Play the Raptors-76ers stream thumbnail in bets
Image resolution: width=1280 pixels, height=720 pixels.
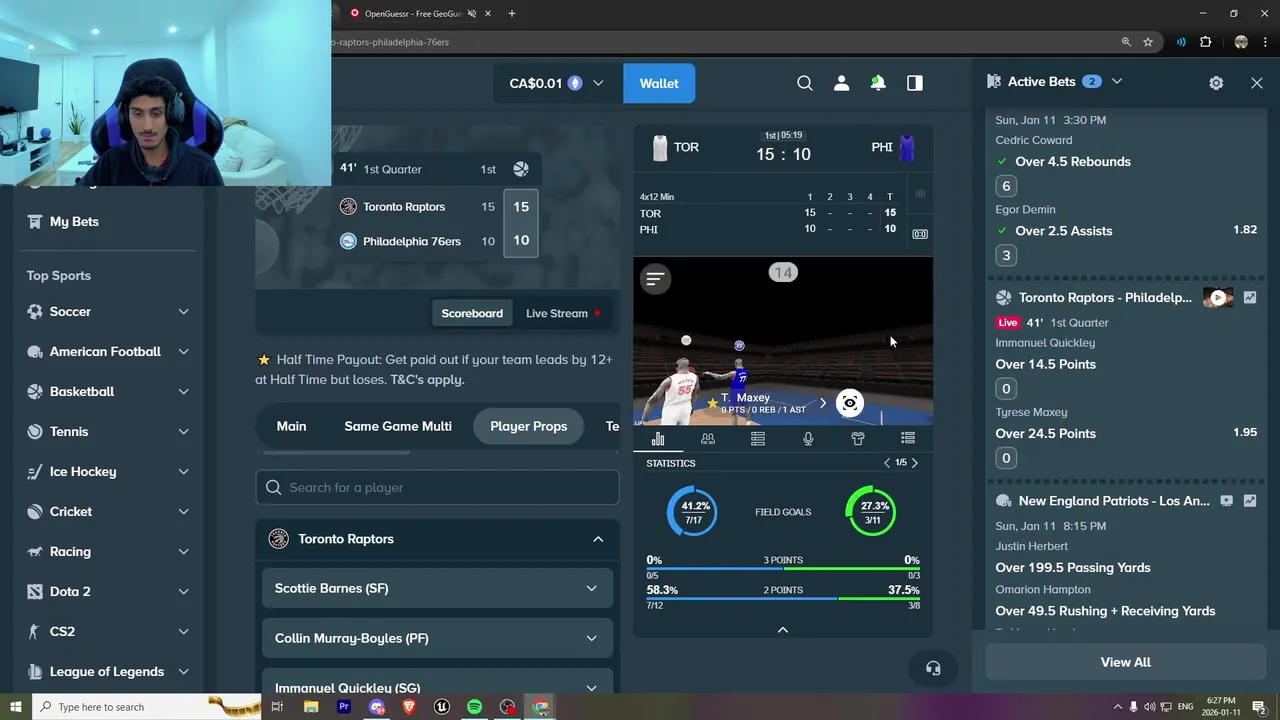pos(1218,297)
